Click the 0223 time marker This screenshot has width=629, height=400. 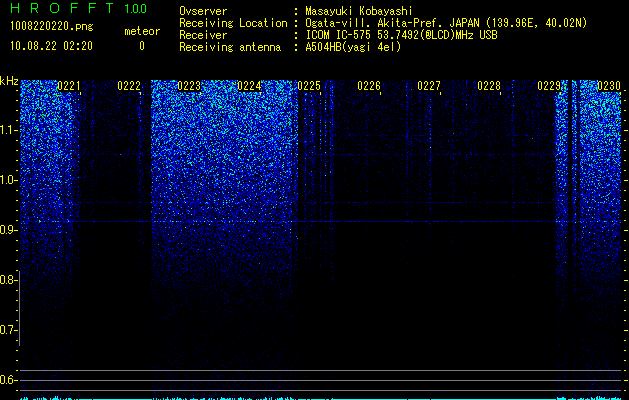(189, 86)
